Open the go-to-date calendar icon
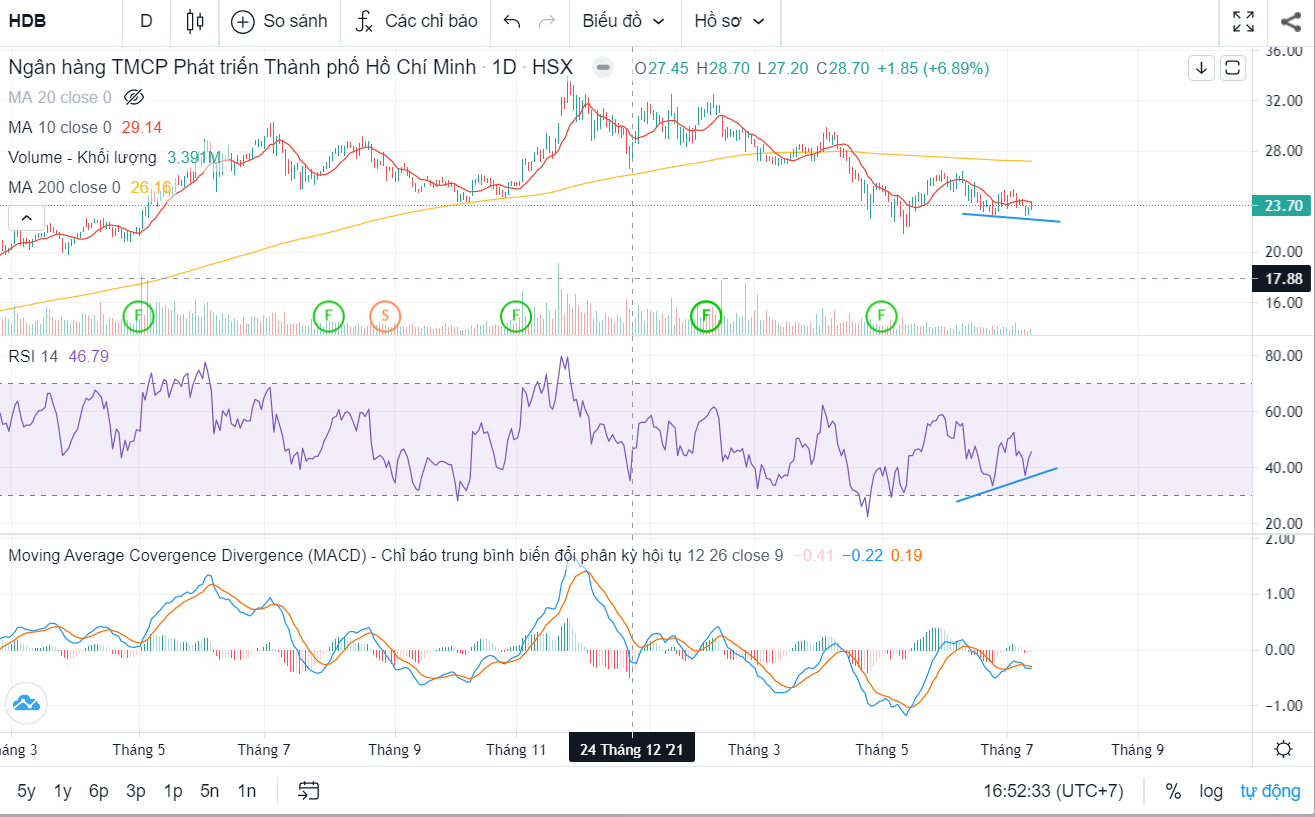Screen dimensions: 1315x817 (x=309, y=791)
